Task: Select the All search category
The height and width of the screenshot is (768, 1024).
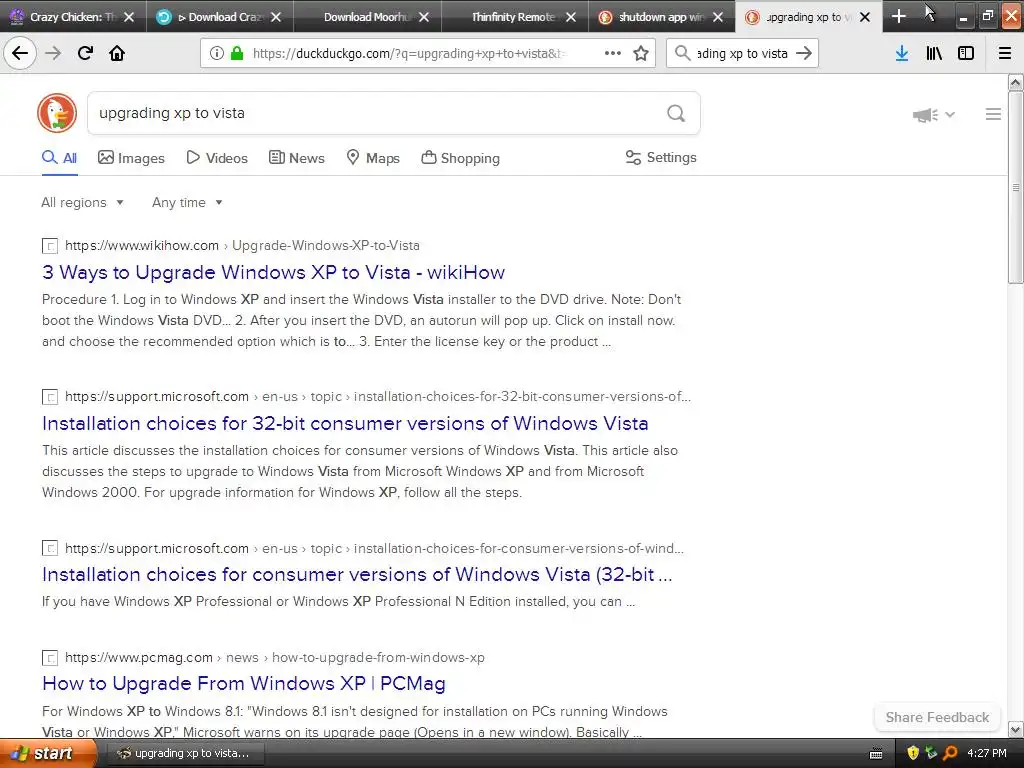Action: (59, 158)
